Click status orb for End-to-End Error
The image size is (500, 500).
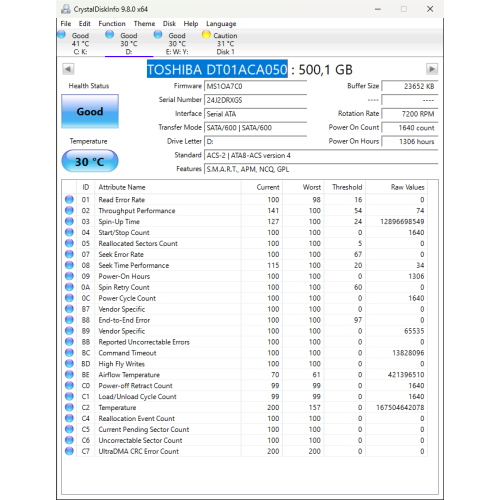(69, 320)
